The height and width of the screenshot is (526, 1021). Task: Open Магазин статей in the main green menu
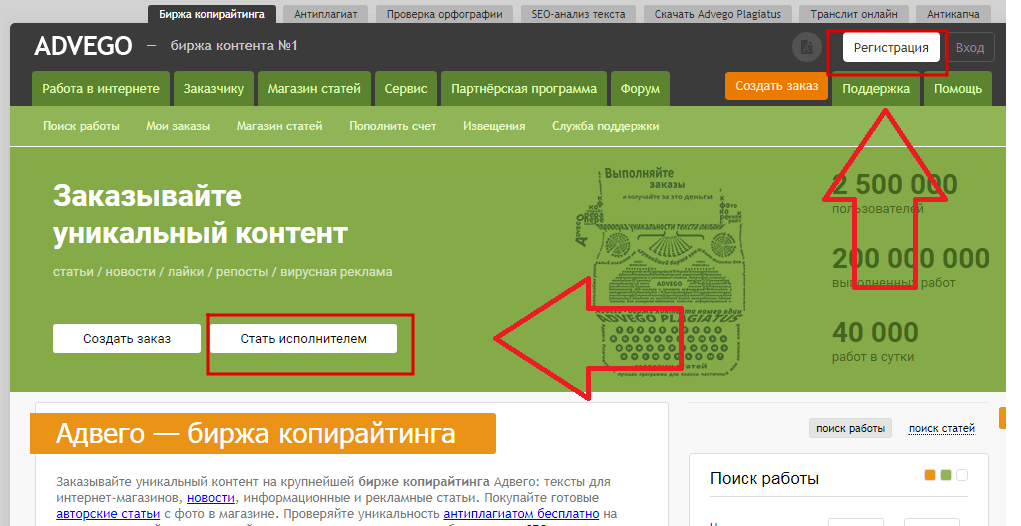314,89
